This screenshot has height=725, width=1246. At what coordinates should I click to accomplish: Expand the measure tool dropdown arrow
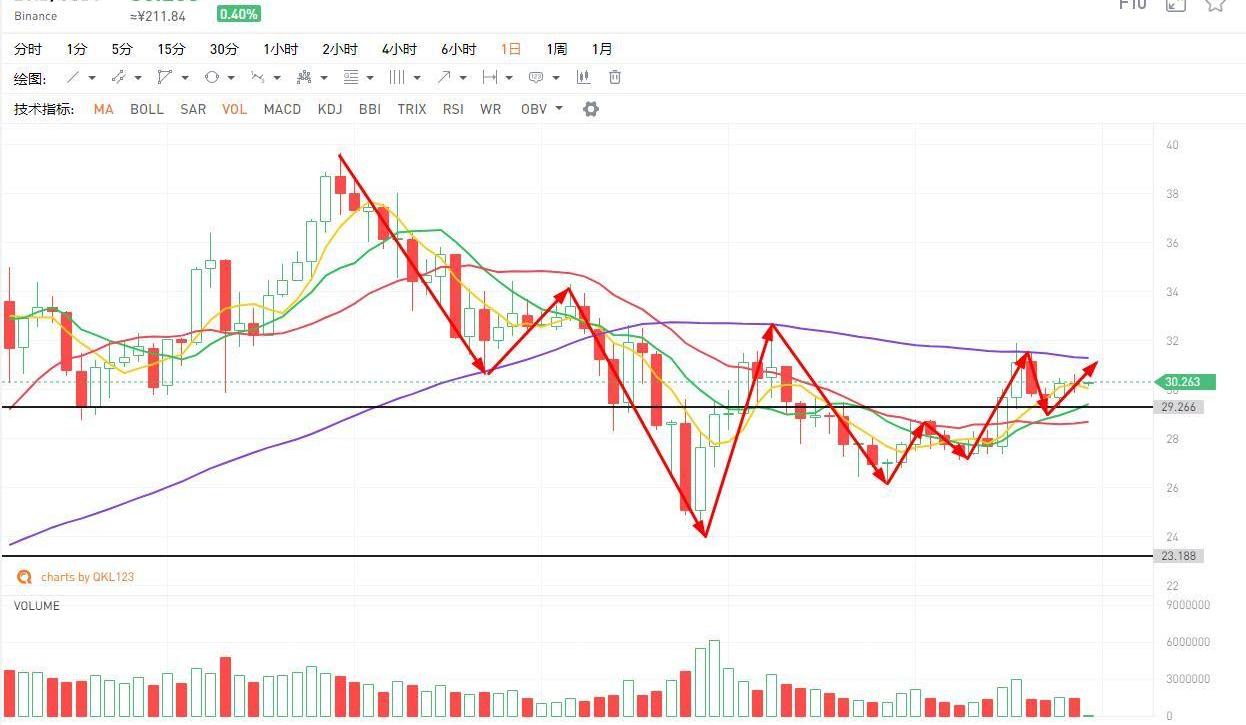[509, 78]
